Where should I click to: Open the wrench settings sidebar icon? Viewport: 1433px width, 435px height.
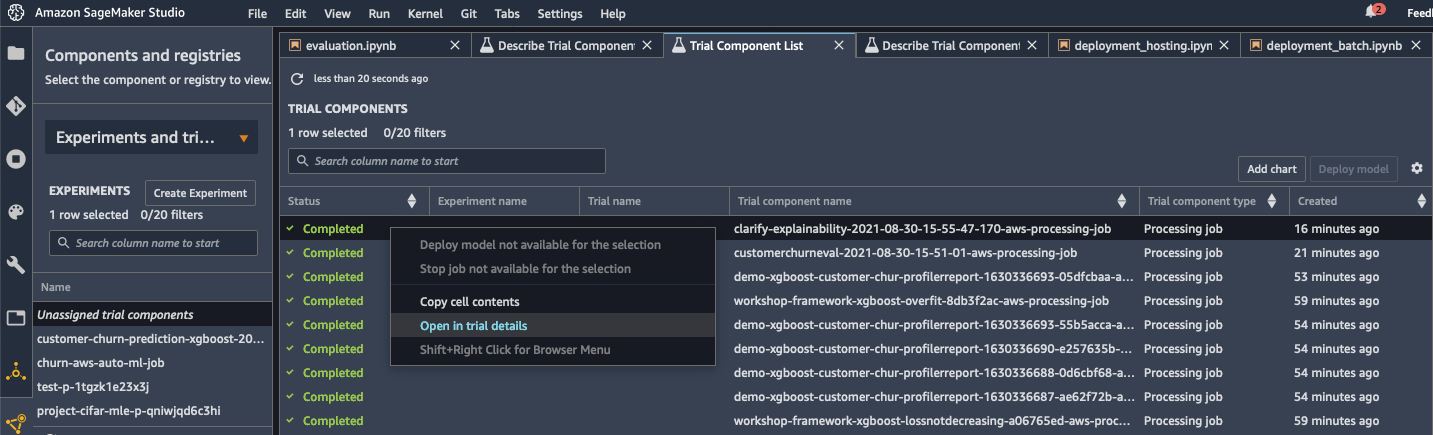pos(16,265)
